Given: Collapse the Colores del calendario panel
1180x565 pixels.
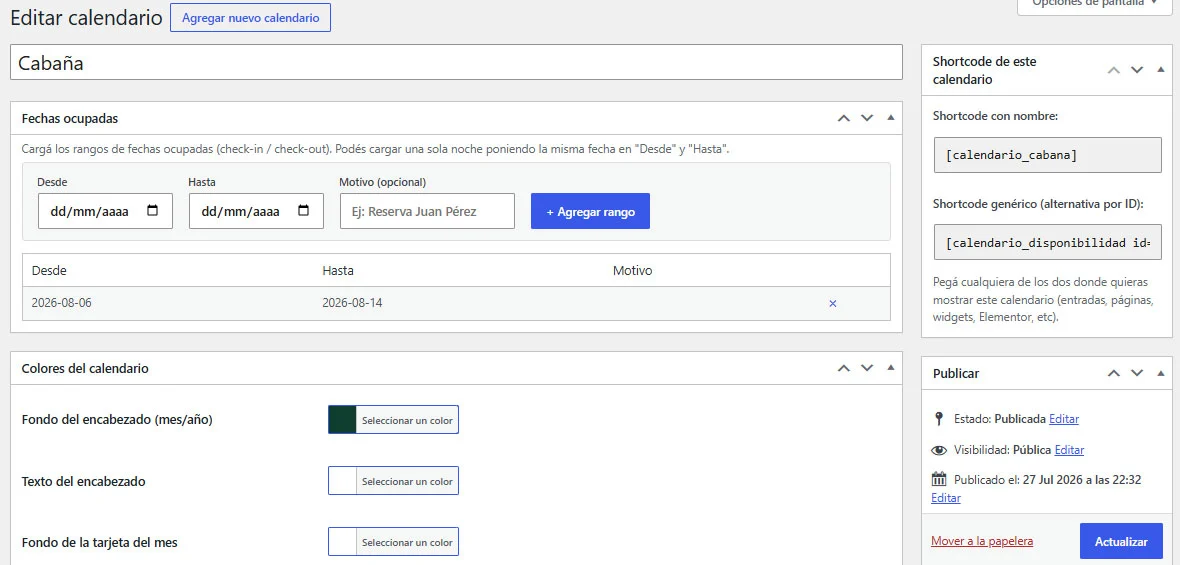Looking at the screenshot, I should [x=891, y=368].
